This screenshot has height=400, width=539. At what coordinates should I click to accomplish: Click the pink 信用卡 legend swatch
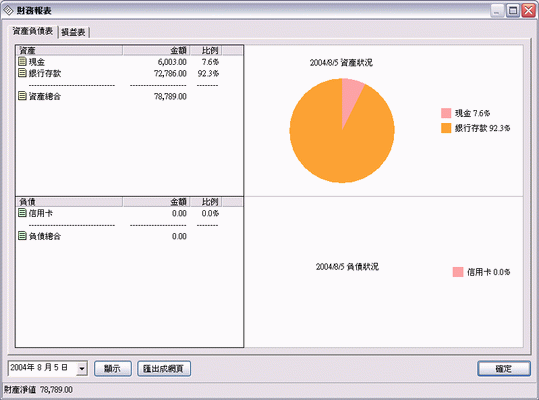click(x=458, y=272)
